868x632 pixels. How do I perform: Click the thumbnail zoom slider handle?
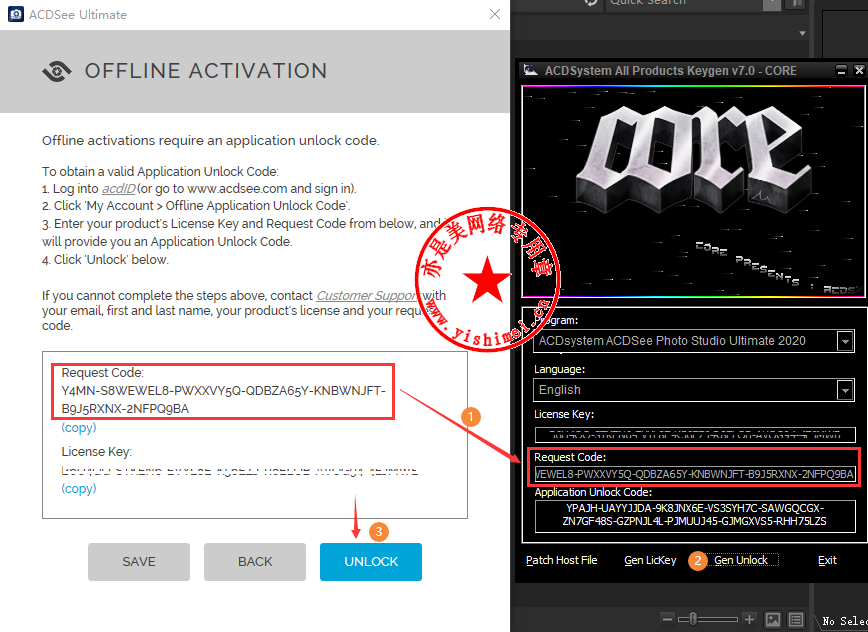[693, 619]
